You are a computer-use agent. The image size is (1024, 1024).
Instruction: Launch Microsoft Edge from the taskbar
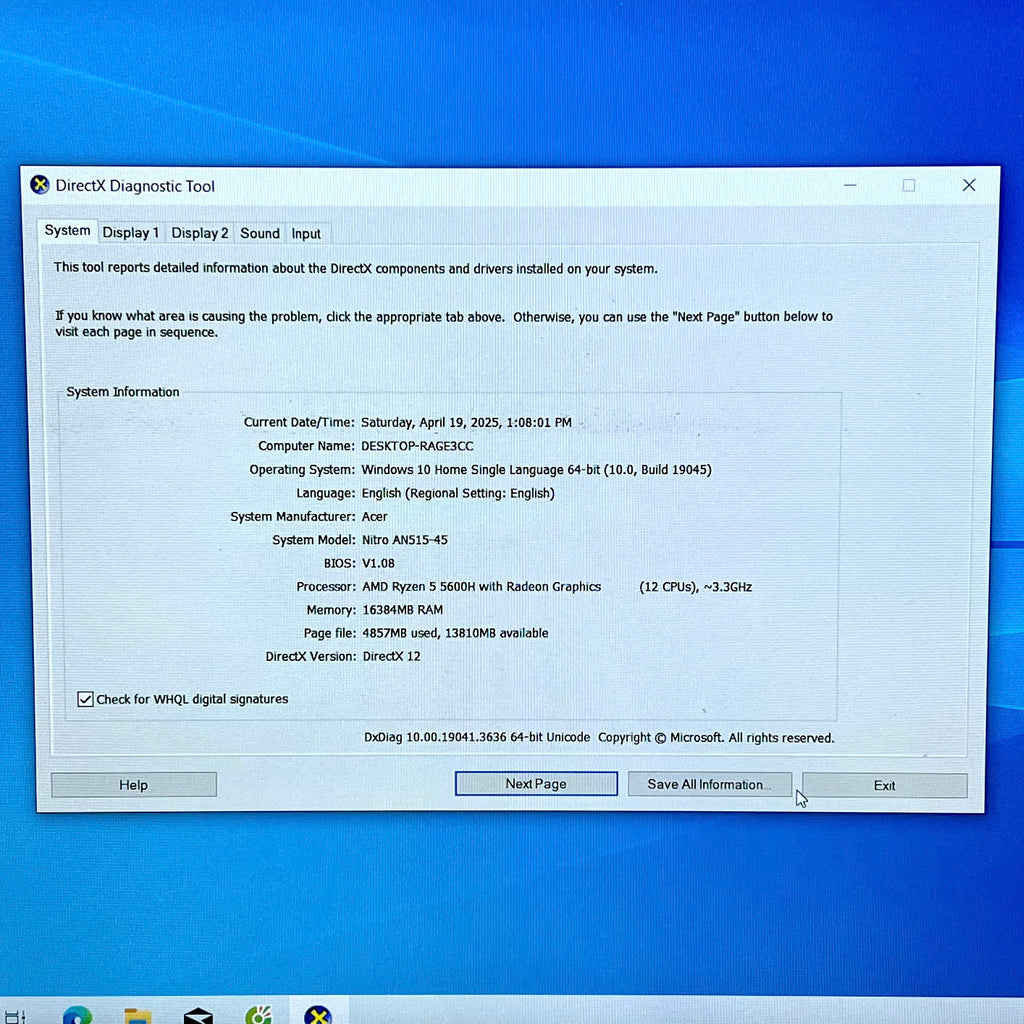click(77, 1016)
